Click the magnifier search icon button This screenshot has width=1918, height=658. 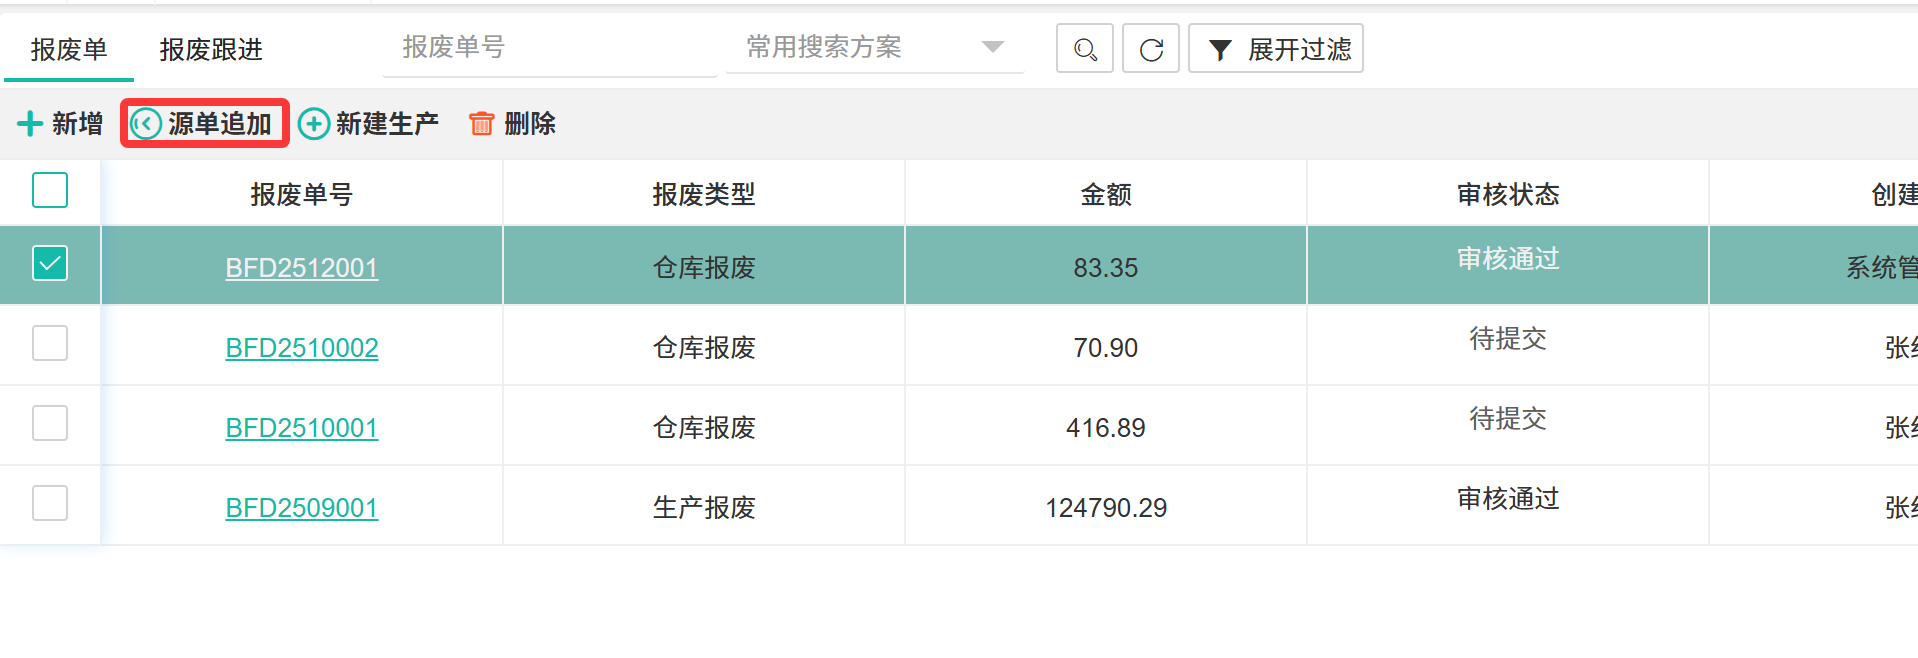(1084, 49)
